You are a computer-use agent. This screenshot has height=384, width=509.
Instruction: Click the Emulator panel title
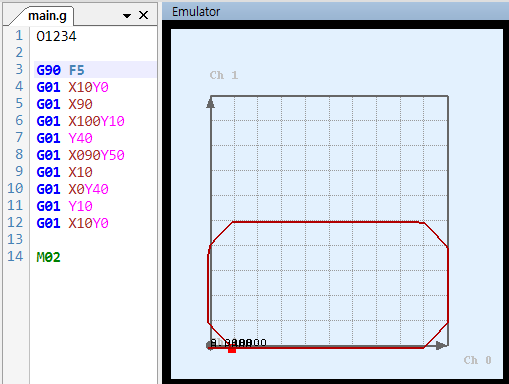click(x=196, y=12)
